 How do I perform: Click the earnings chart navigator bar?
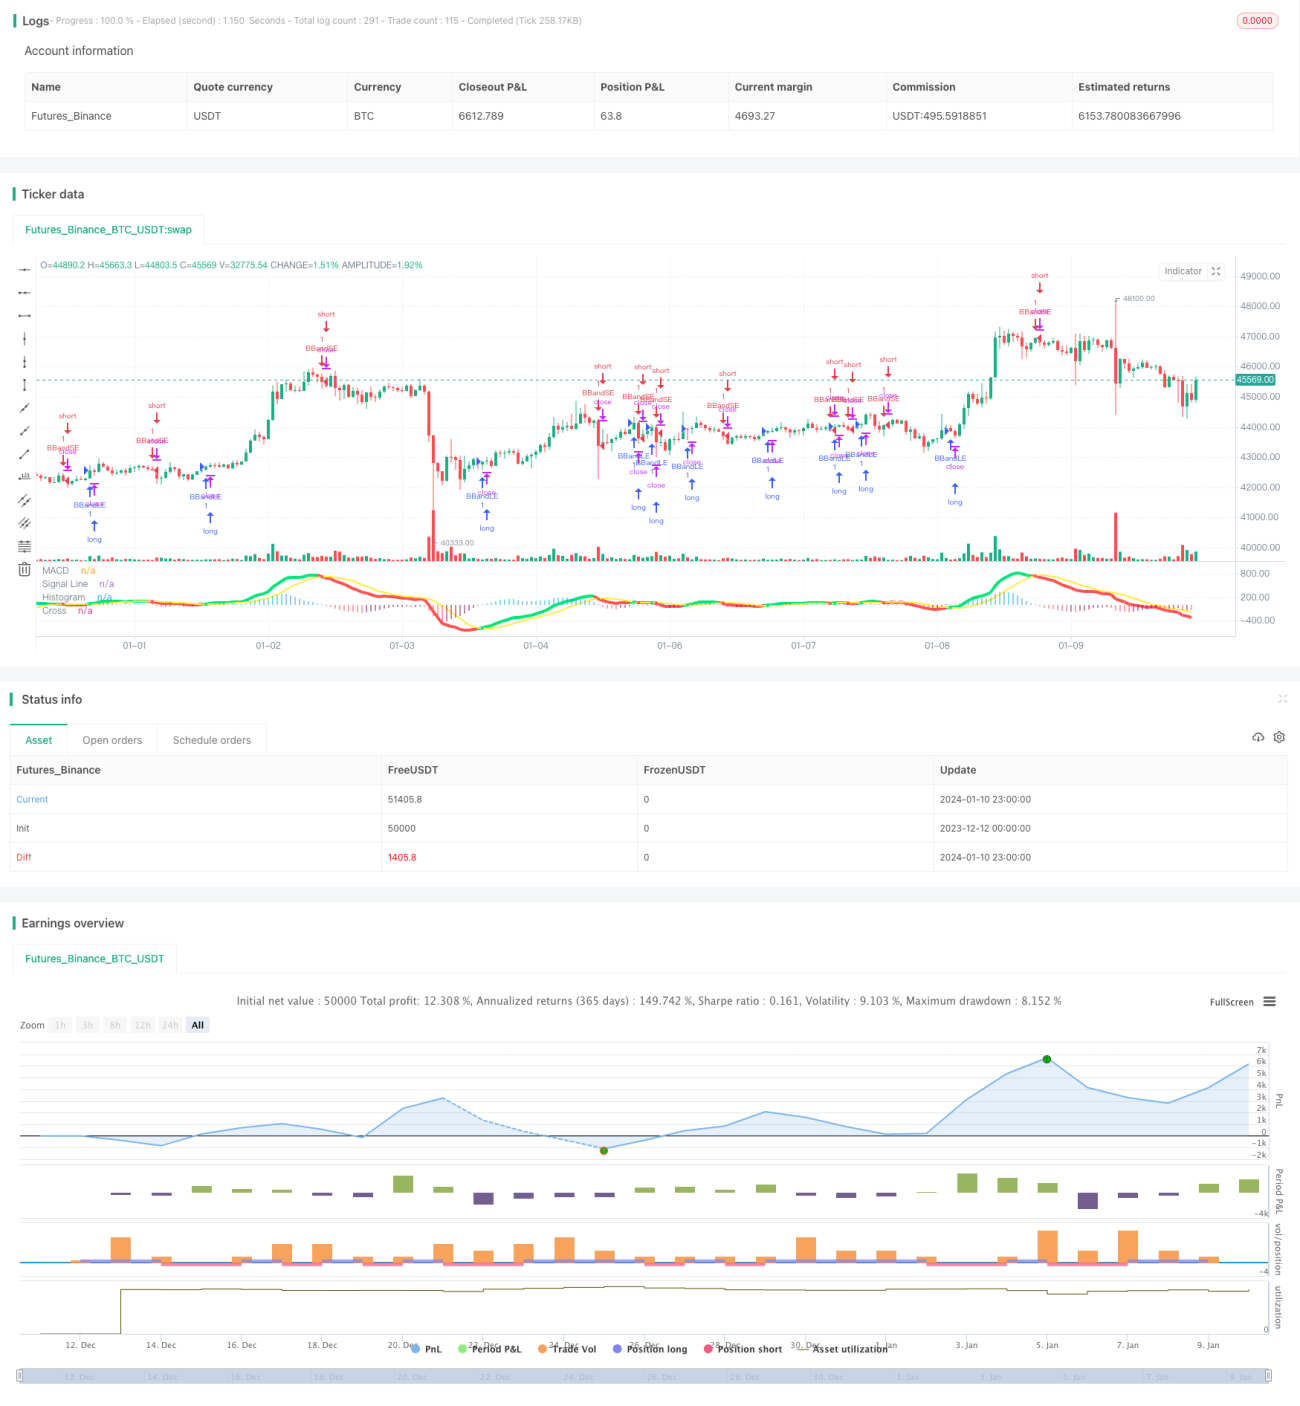click(x=645, y=1376)
